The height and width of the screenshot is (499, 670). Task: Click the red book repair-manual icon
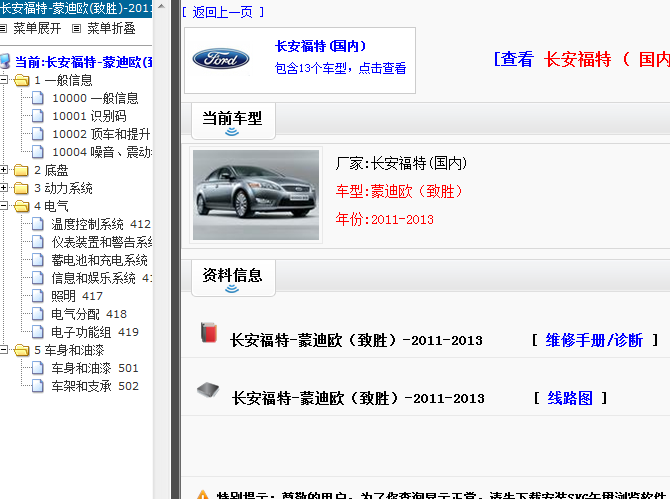point(209,333)
